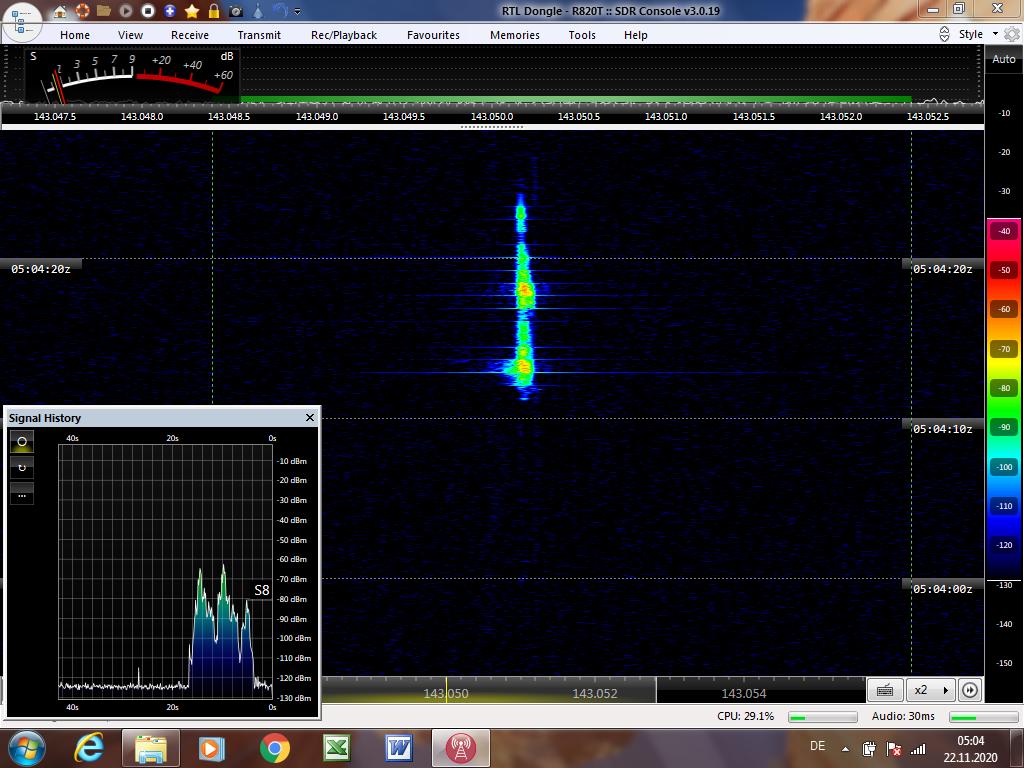The height and width of the screenshot is (768, 1024).
Task: Click the CPU: 29.1% status text
Action: [745, 716]
